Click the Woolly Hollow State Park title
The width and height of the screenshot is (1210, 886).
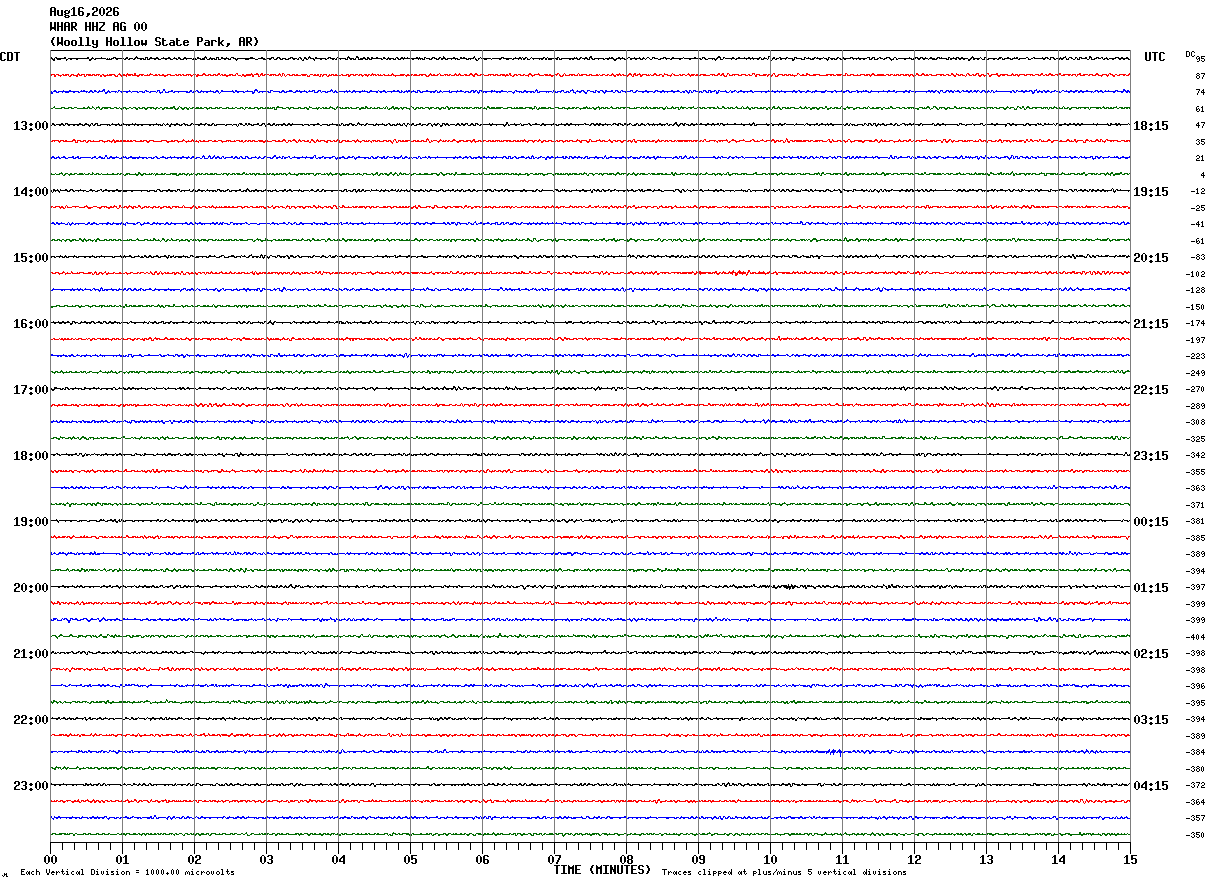[x=154, y=42]
